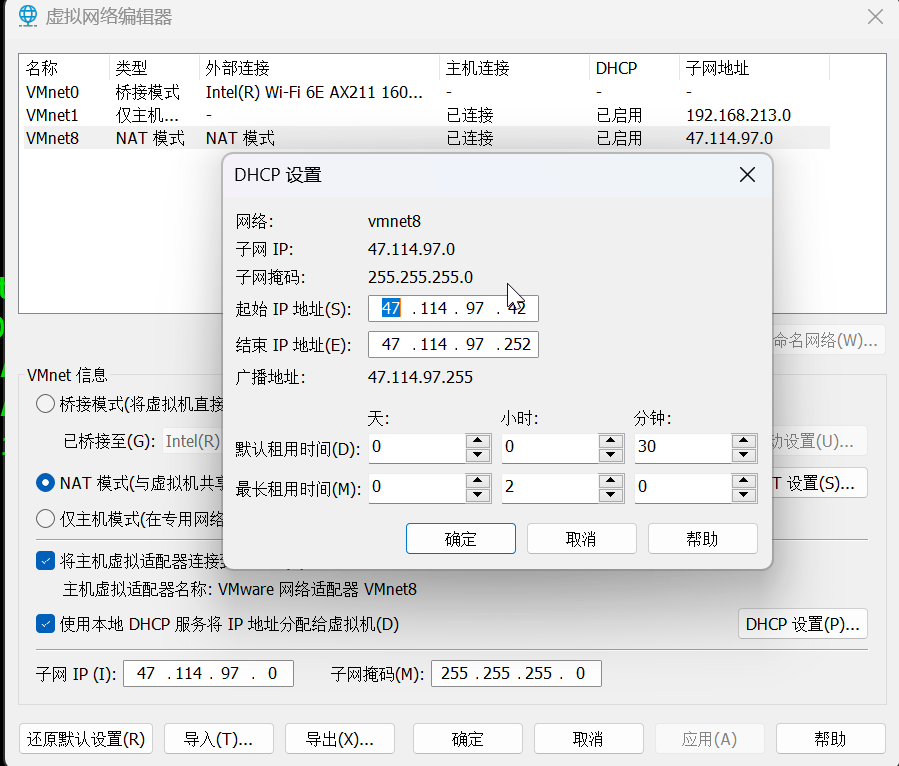The image size is (899, 766).
Task: Click the 子网地址 column header
Action: [755, 68]
